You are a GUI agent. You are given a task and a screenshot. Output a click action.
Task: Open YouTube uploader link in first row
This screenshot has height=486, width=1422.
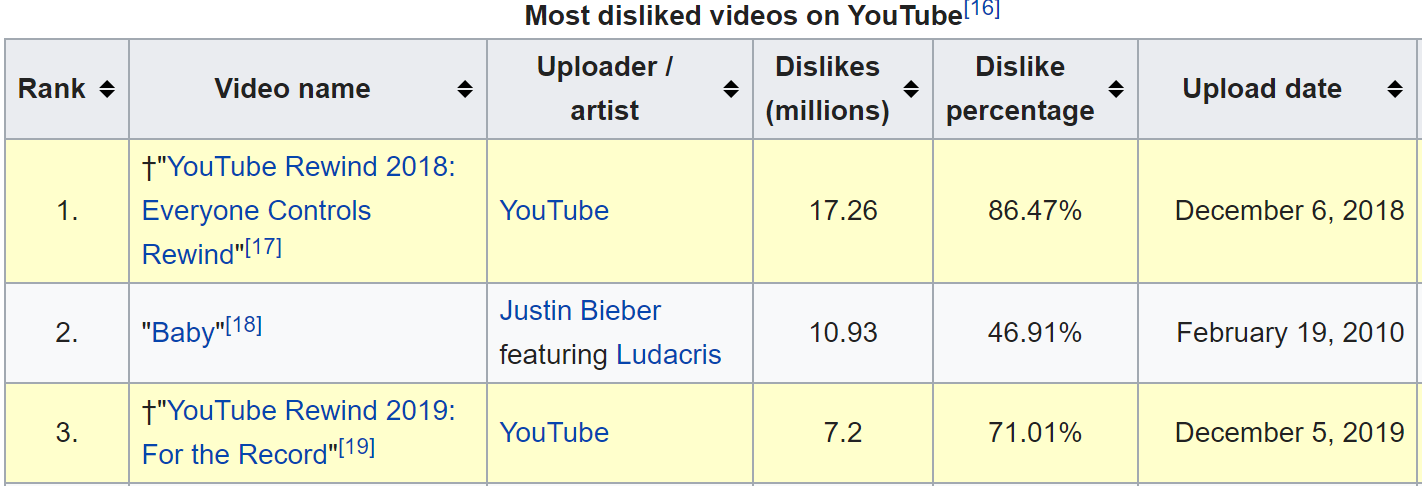[554, 211]
